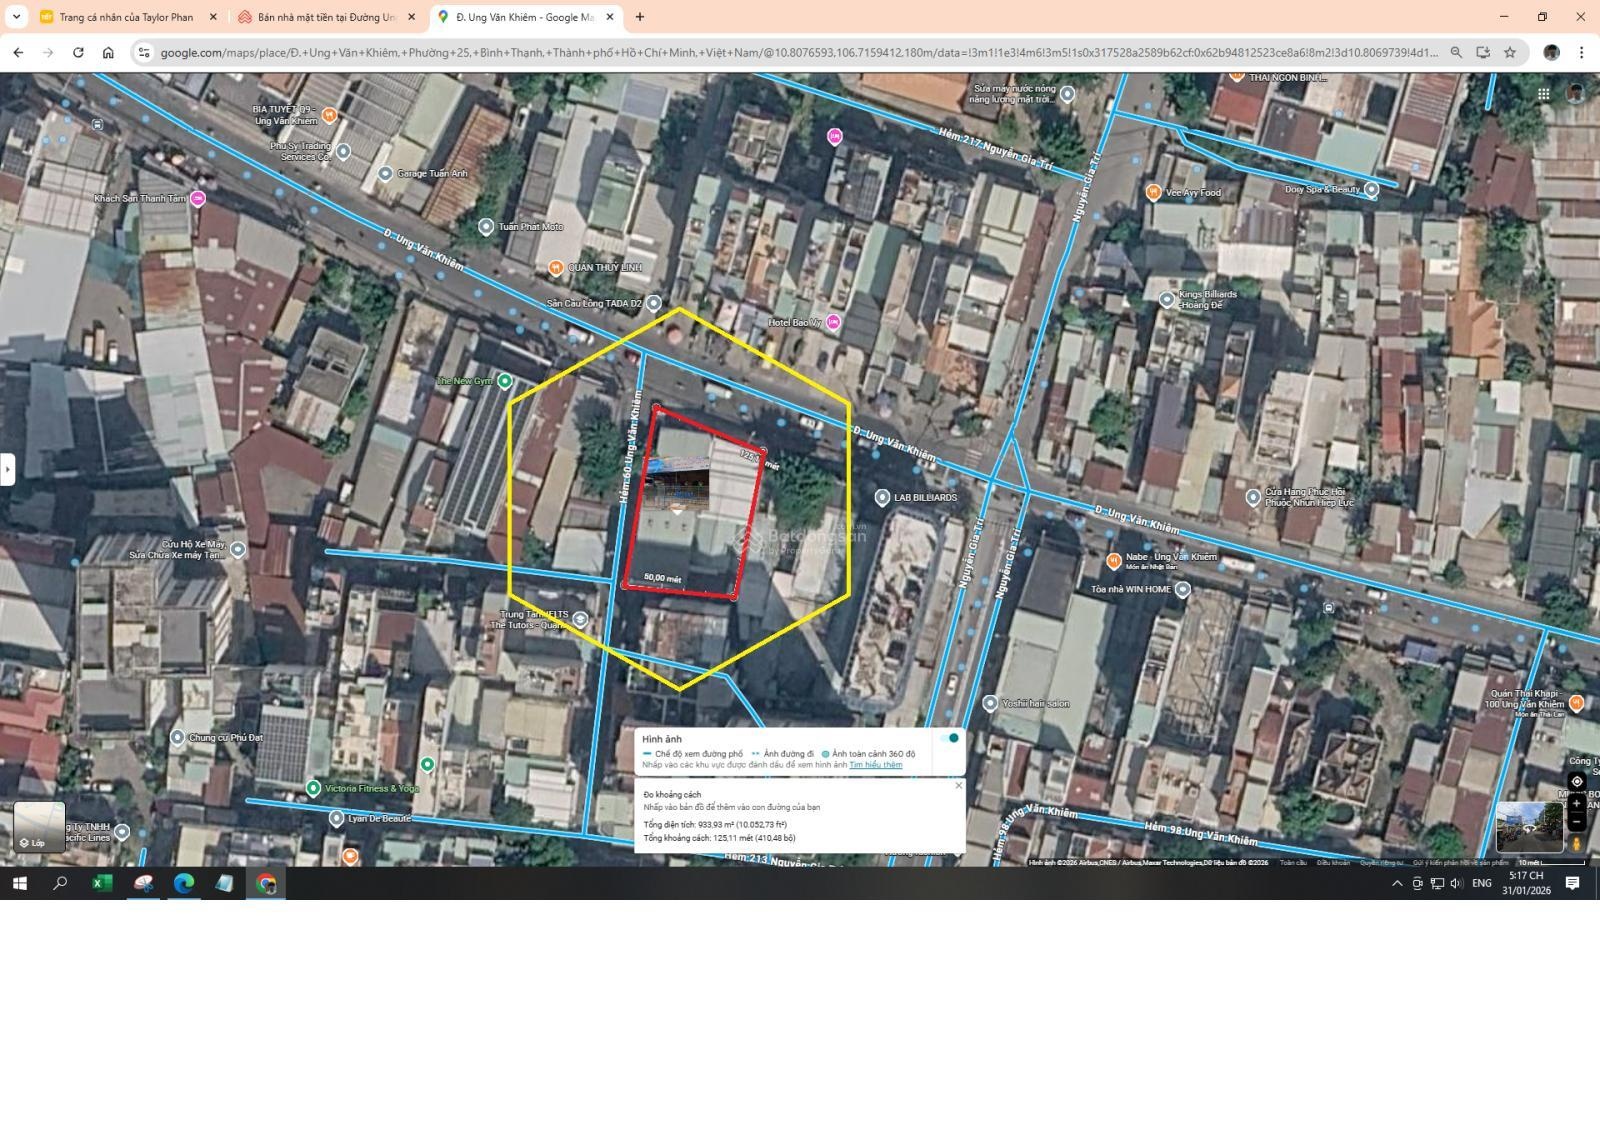Zoom out of the map
The image size is (1600, 1140).
pos(1577,822)
